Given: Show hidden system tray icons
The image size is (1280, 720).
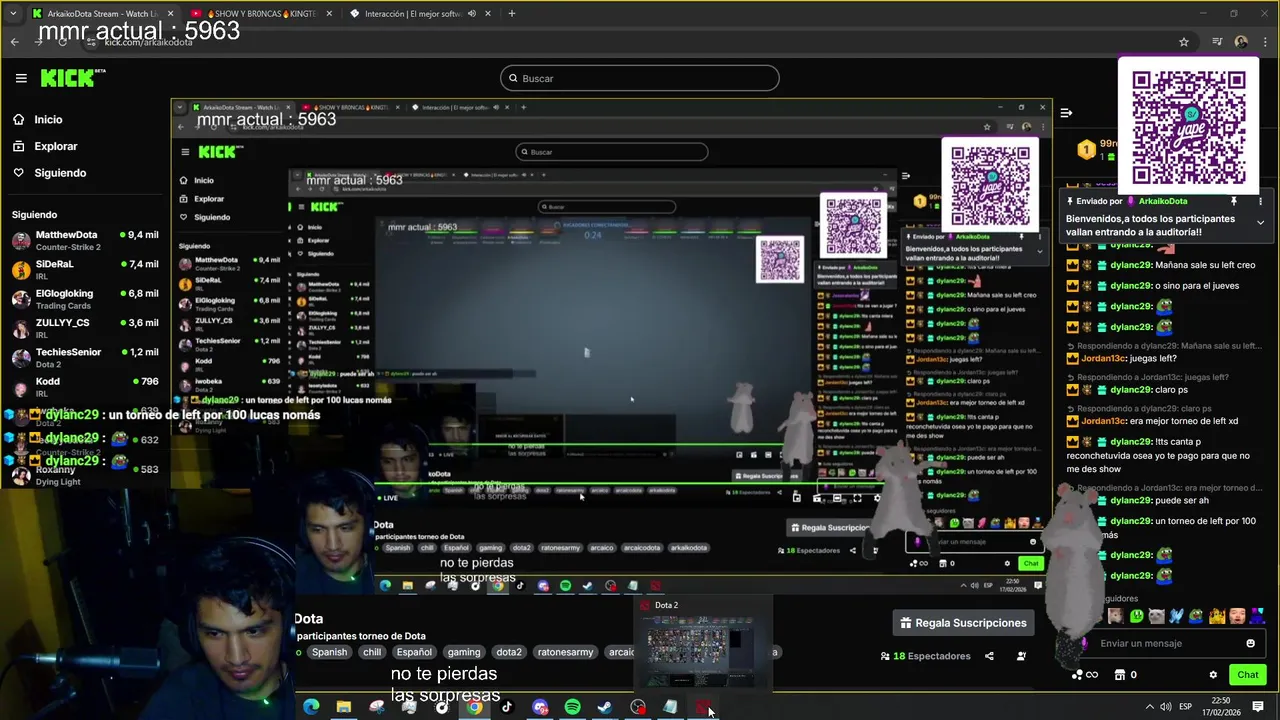Looking at the screenshot, I should pyautogui.click(x=1150, y=707).
